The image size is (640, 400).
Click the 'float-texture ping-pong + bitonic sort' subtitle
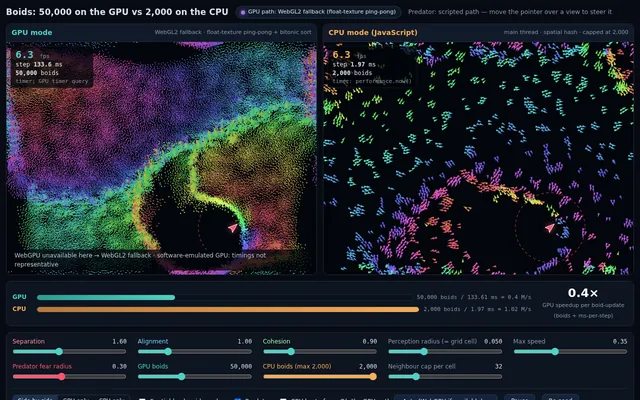[x=233, y=32]
